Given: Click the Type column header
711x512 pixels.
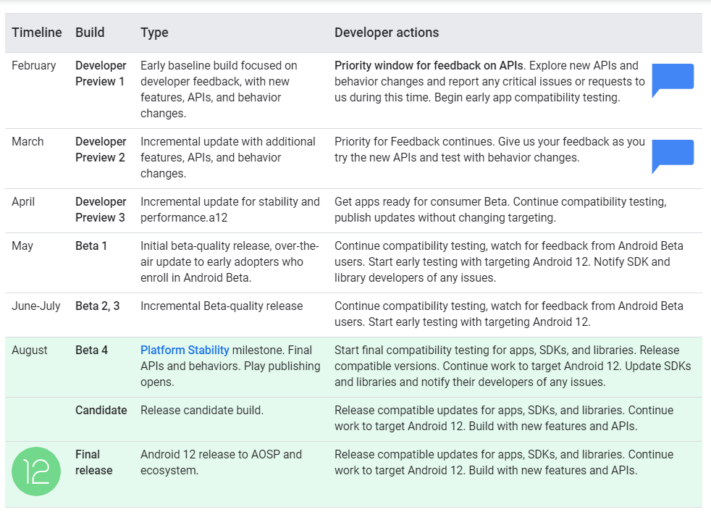Looking at the screenshot, I should [154, 33].
